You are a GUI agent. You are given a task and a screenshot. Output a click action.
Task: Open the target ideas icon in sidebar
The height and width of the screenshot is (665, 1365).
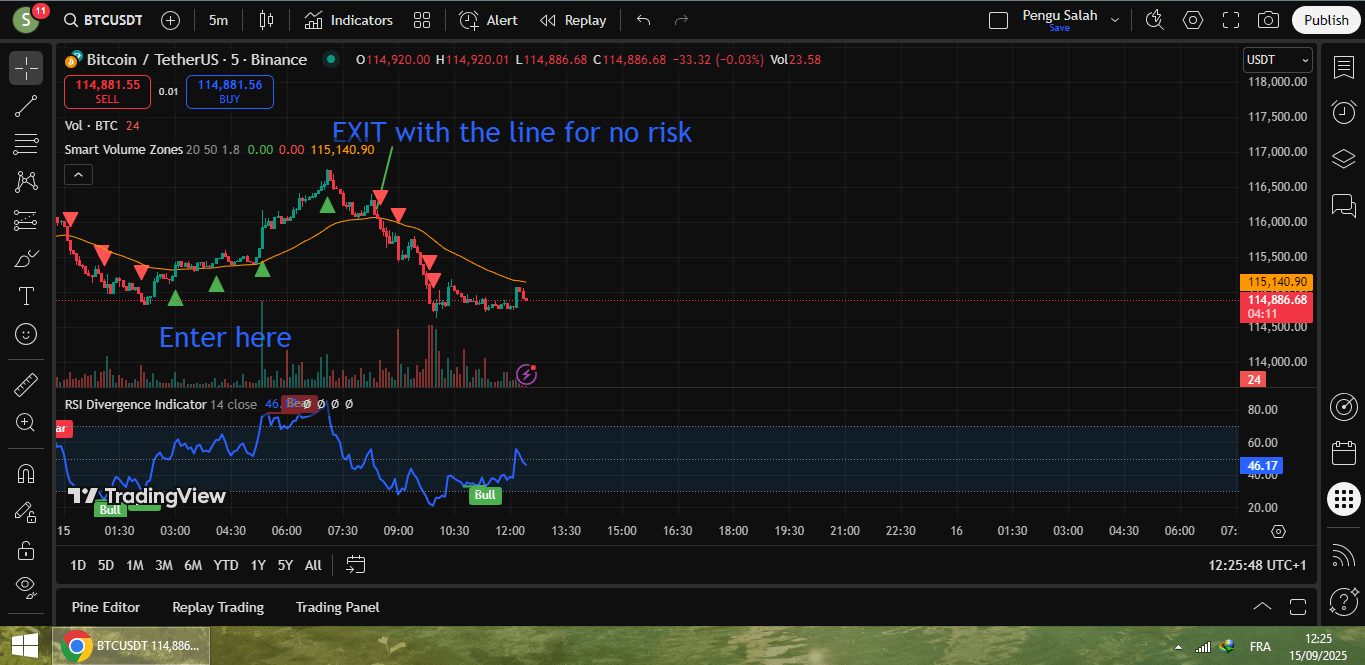[x=1344, y=407]
